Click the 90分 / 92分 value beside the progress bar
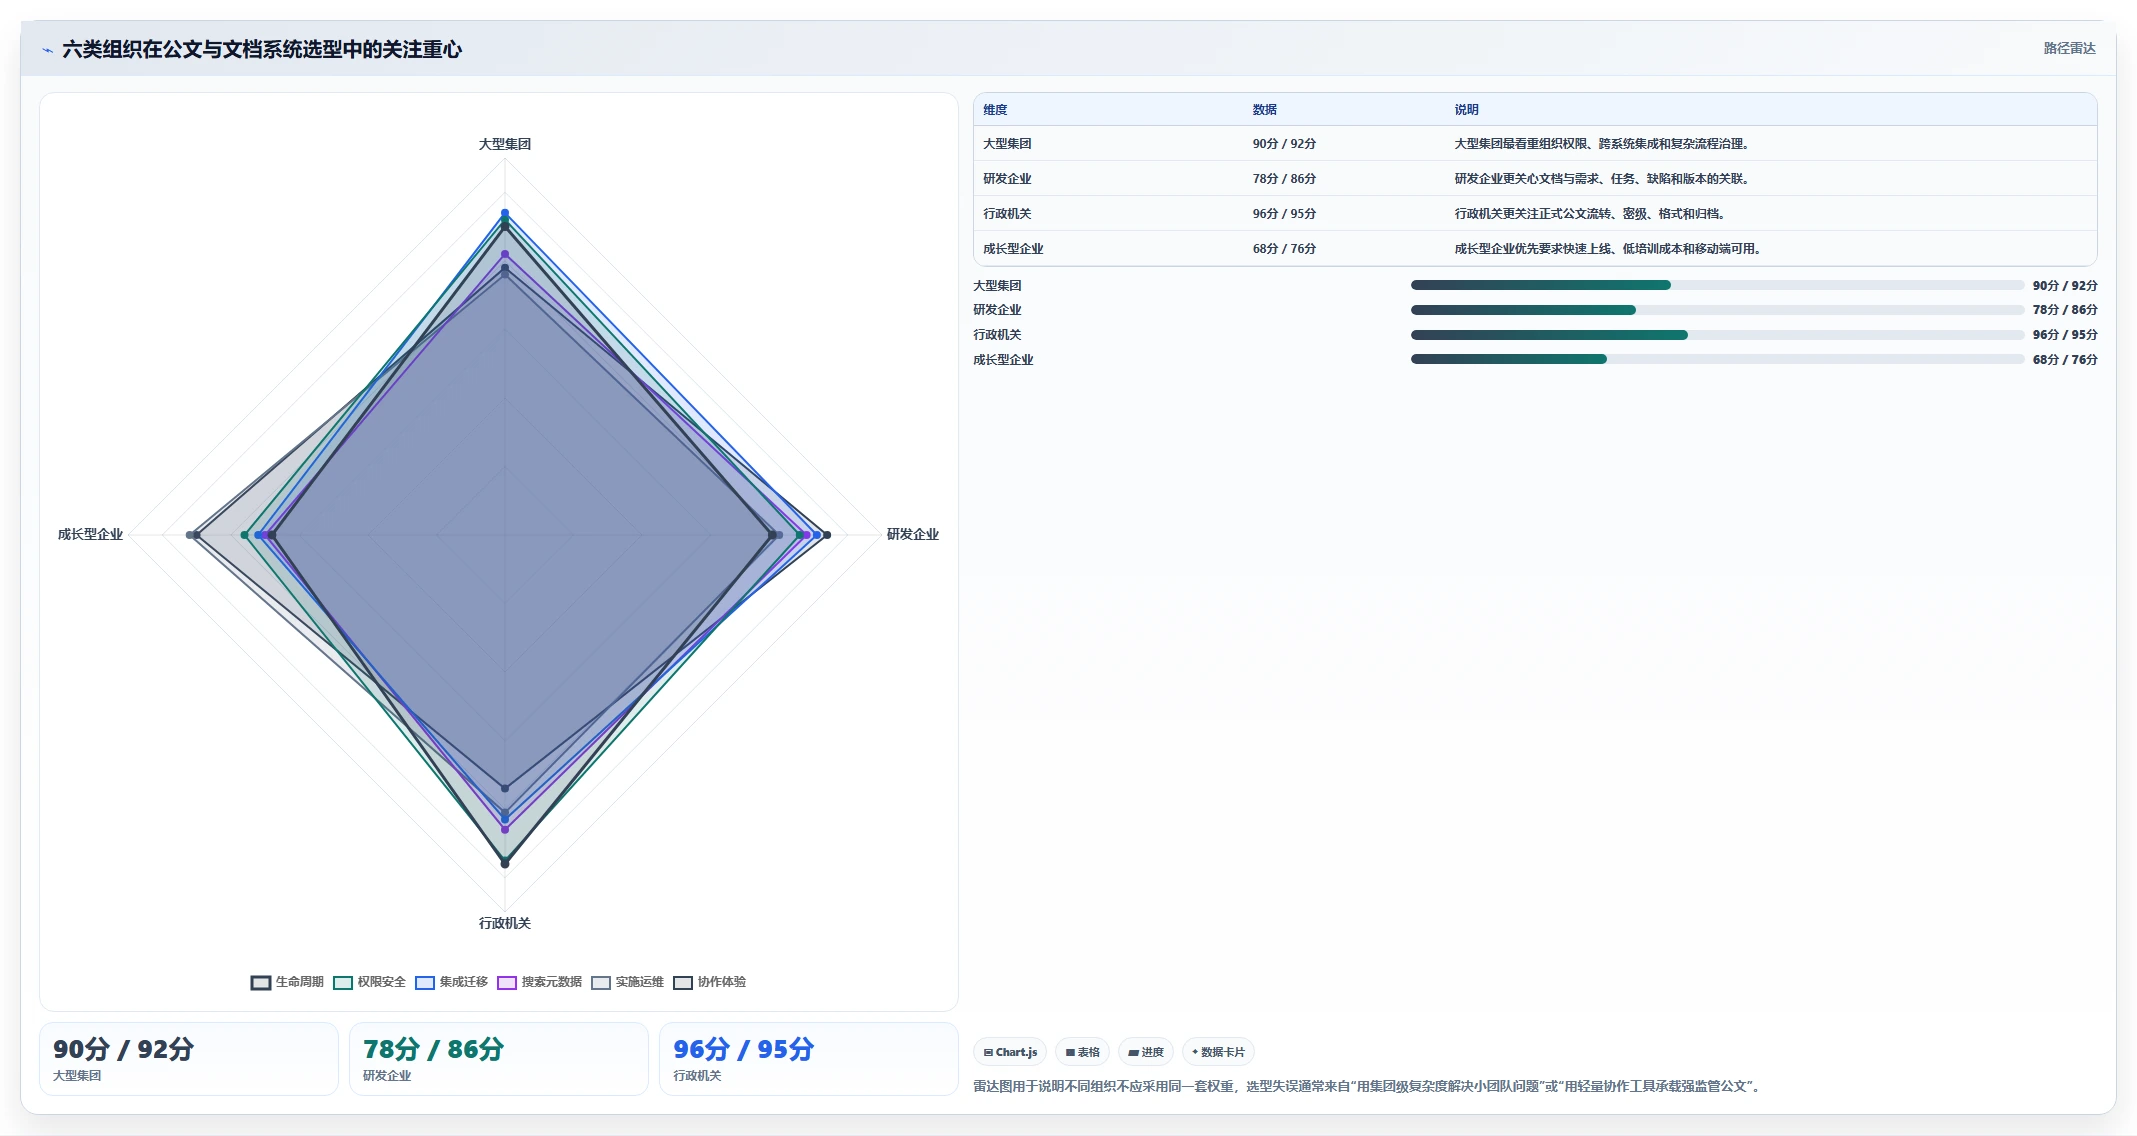The width and height of the screenshot is (2137, 1136). [x=2065, y=286]
